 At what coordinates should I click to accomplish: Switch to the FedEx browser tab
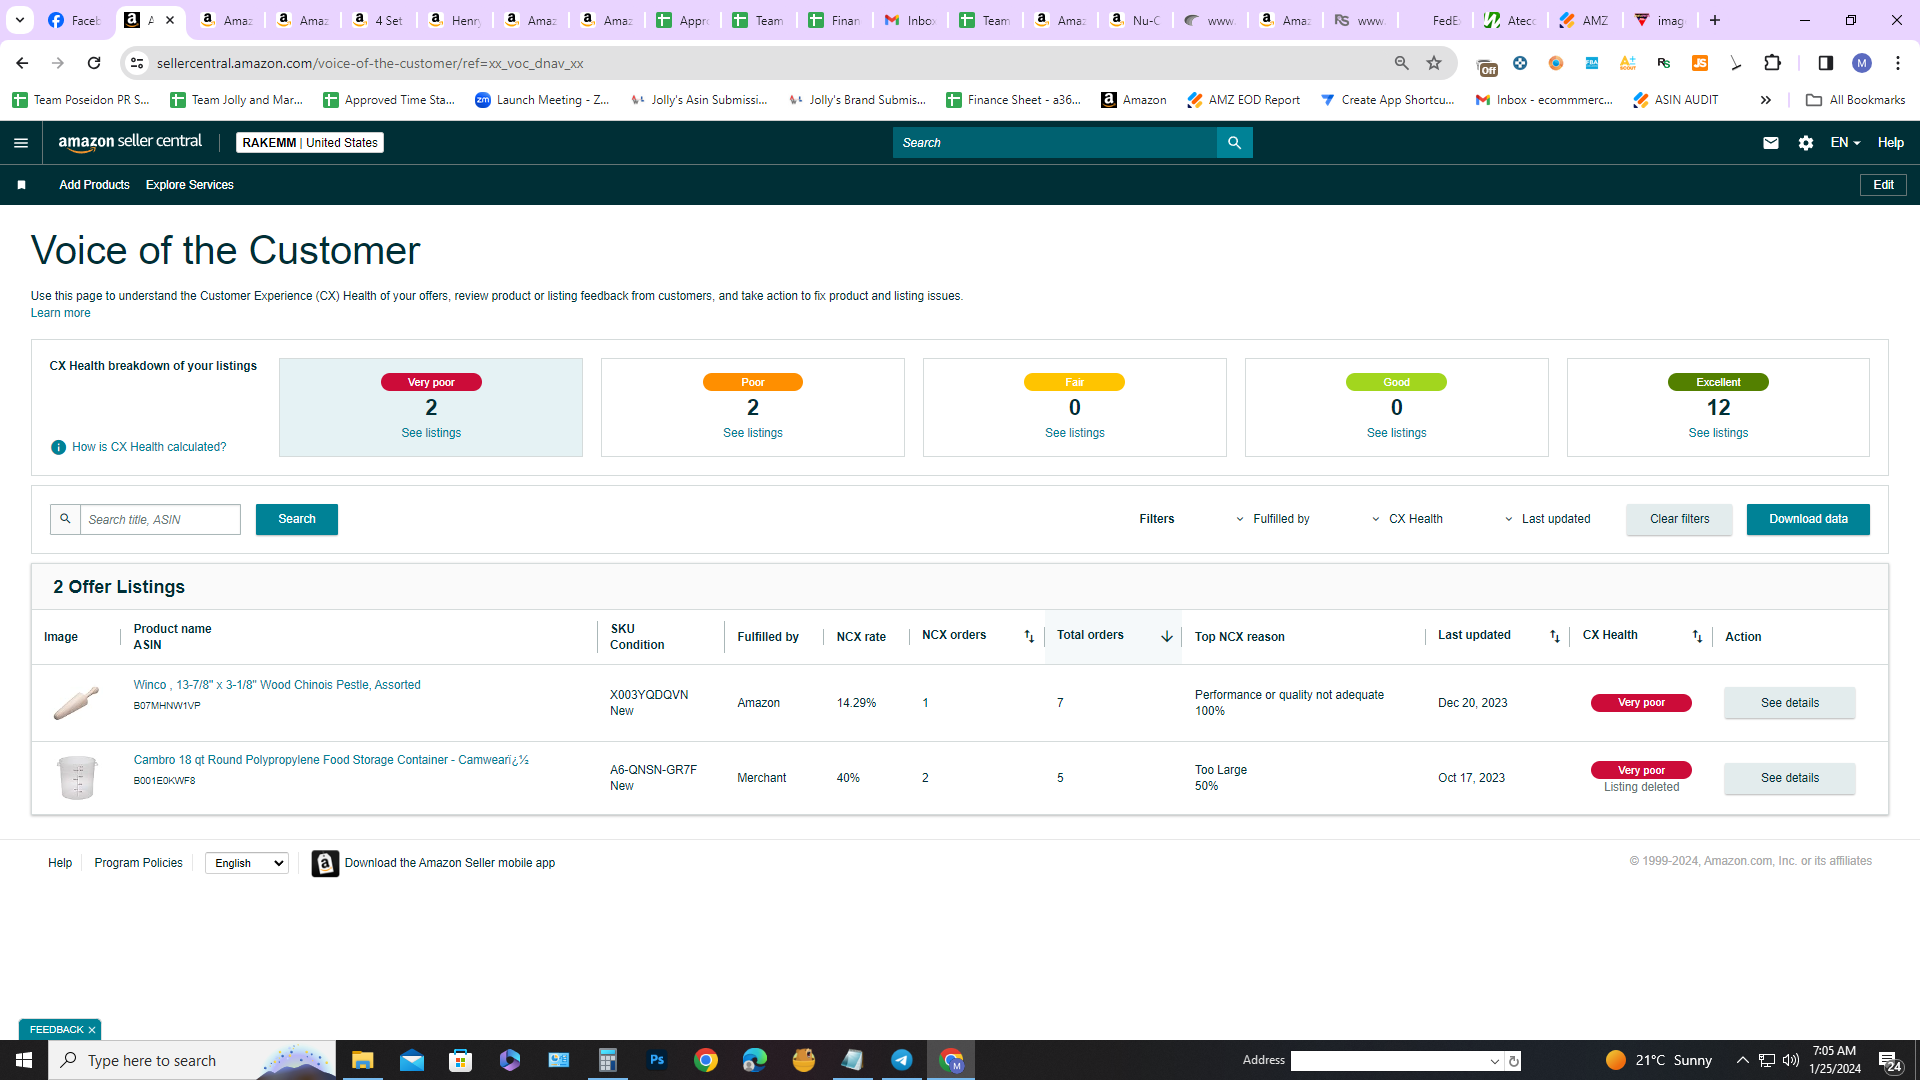pyautogui.click(x=1436, y=20)
